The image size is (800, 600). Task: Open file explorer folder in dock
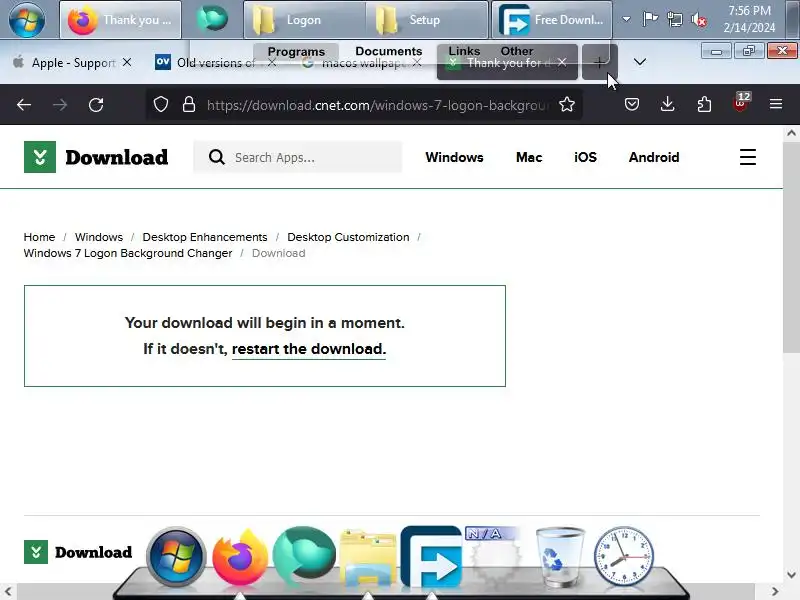point(368,559)
